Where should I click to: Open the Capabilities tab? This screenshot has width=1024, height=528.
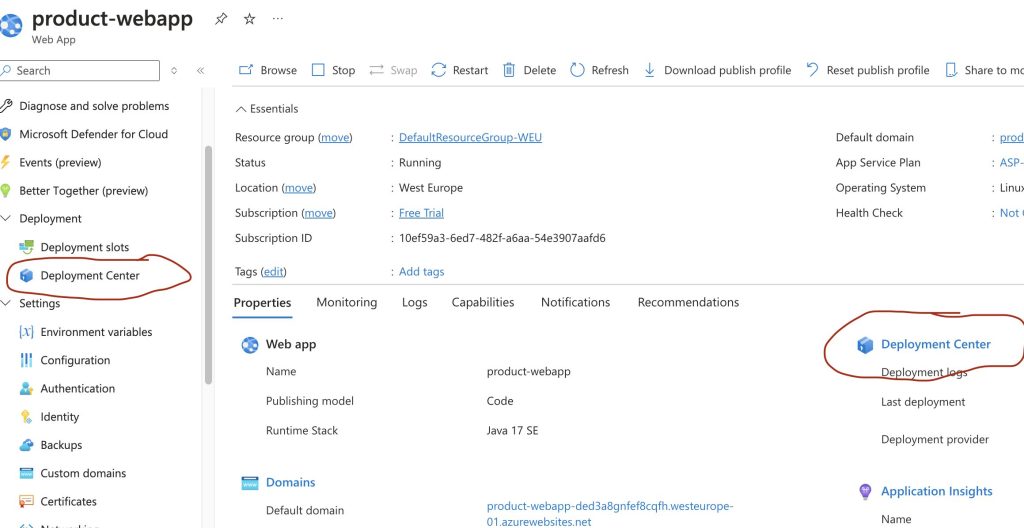click(x=483, y=302)
